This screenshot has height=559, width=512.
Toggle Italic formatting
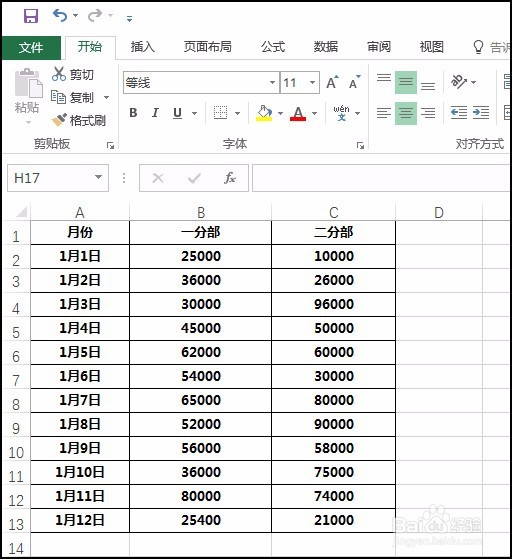pyautogui.click(x=155, y=113)
